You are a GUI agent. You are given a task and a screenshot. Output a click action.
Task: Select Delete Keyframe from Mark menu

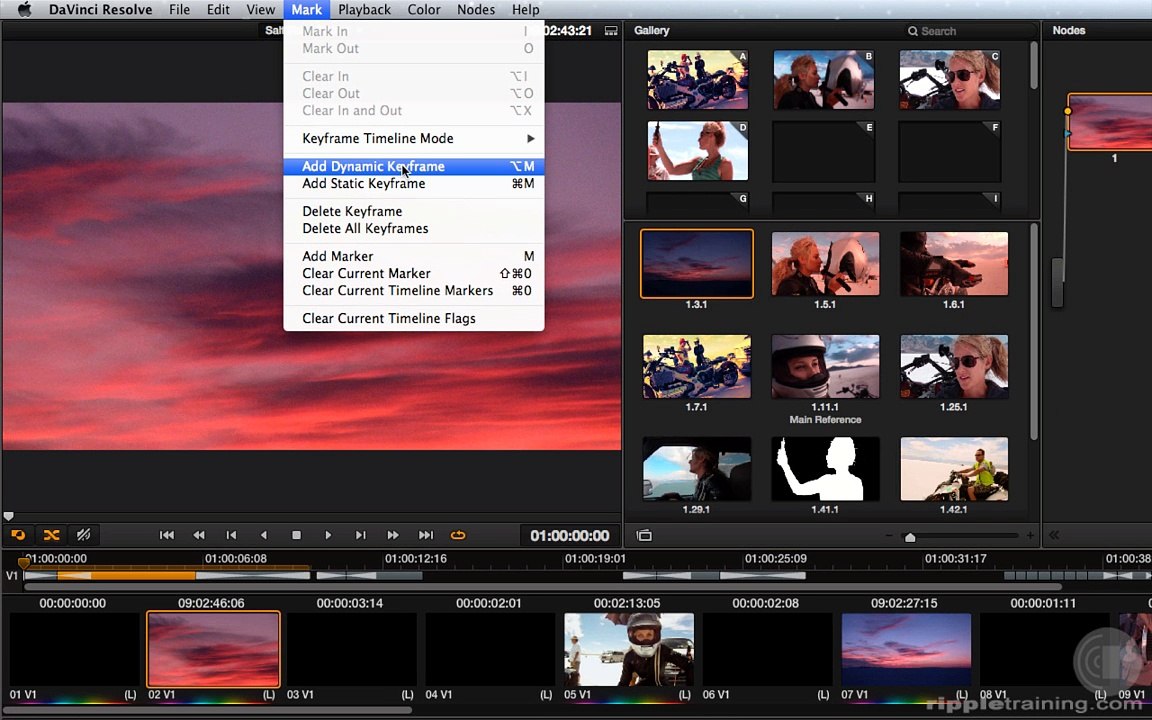click(x=414, y=212)
